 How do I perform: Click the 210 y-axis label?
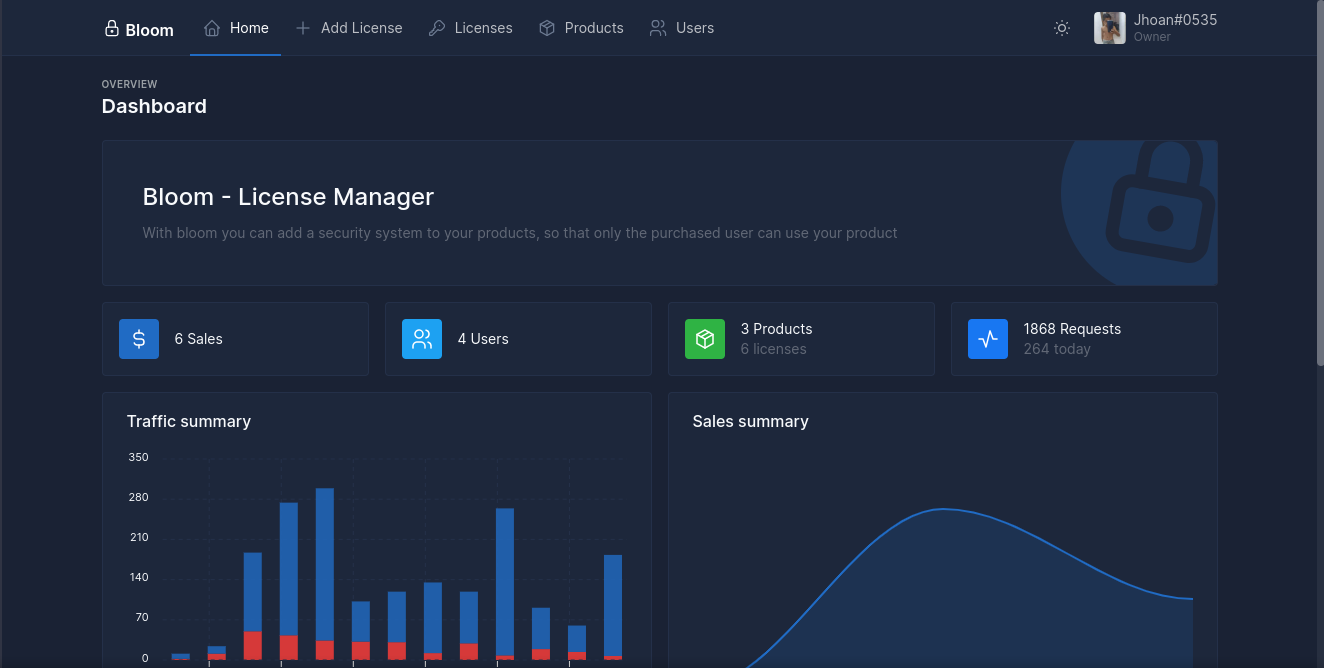[138, 537]
